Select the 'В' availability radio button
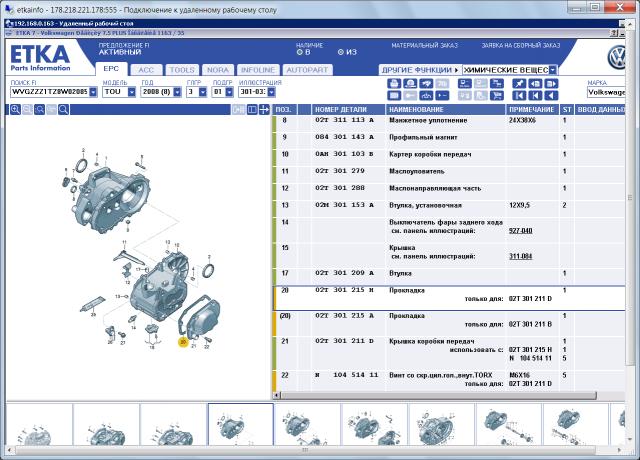This screenshot has width=640, height=460. [x=300, y=52]
